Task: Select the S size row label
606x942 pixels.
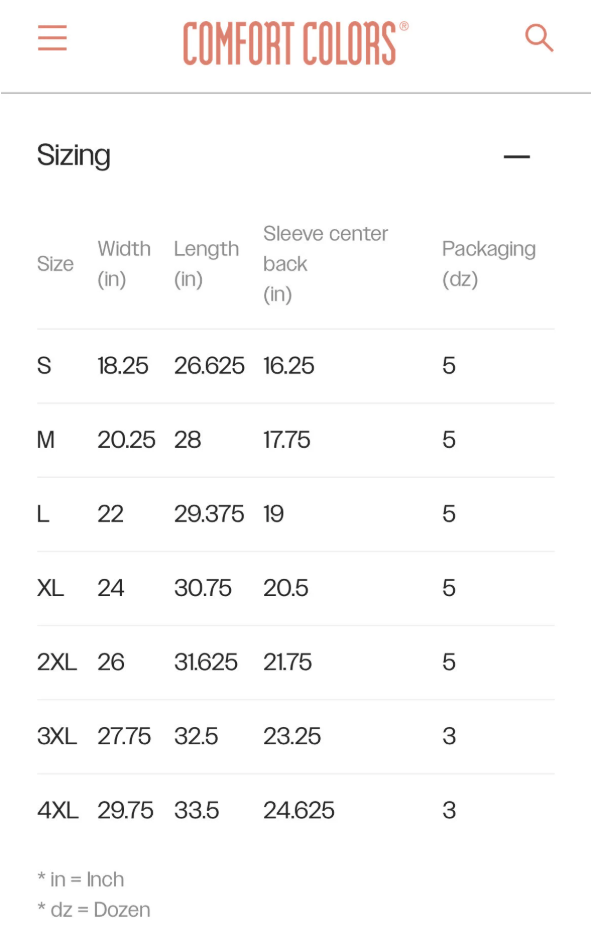Action: (44, 366)
